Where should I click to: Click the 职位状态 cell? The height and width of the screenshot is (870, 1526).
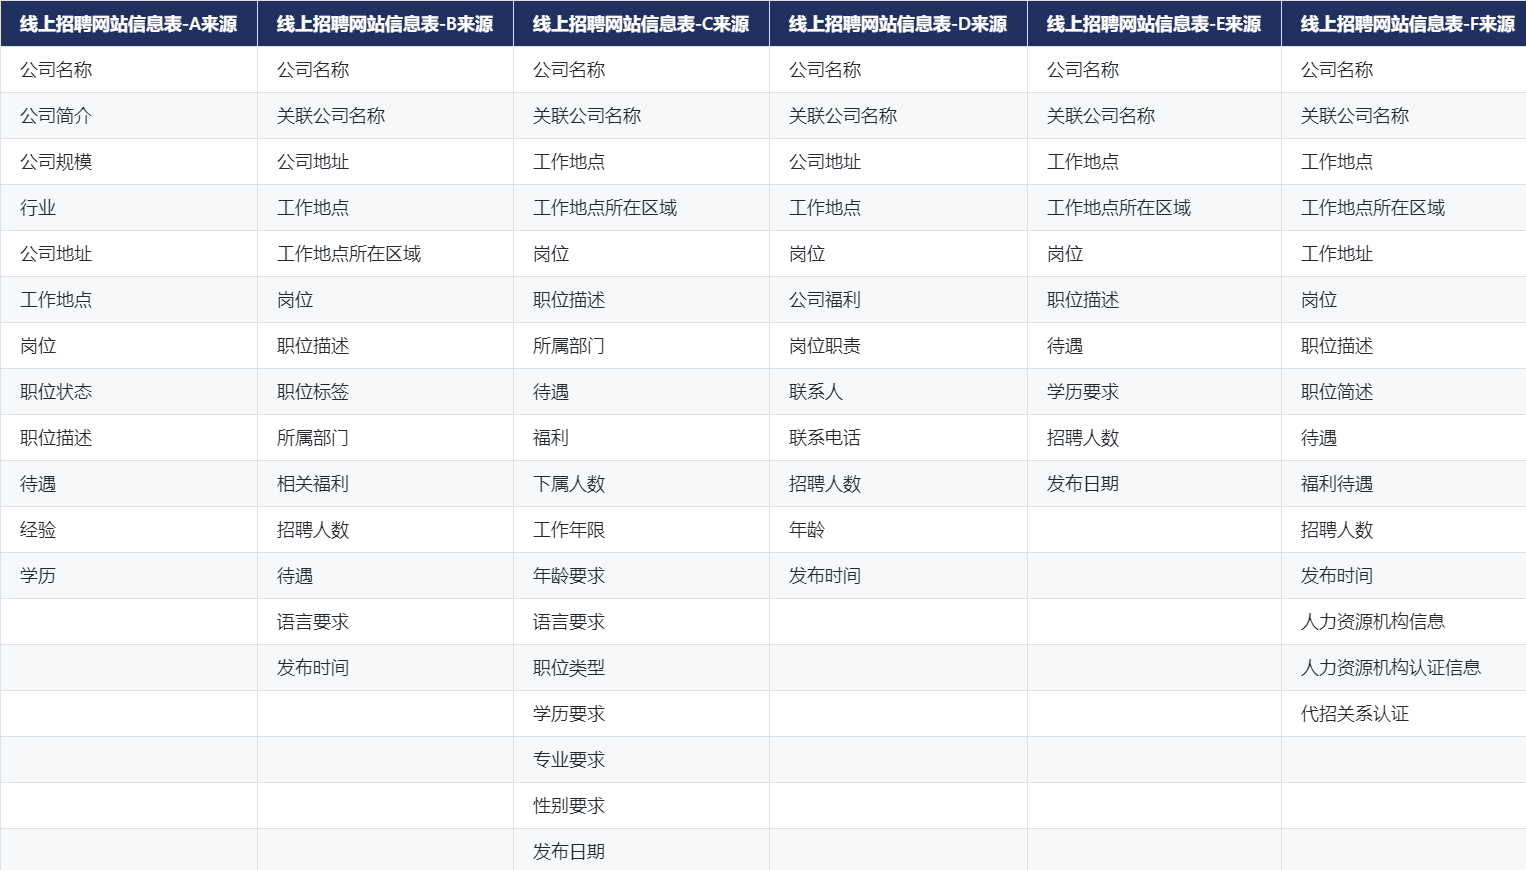(x=129, y=392)
